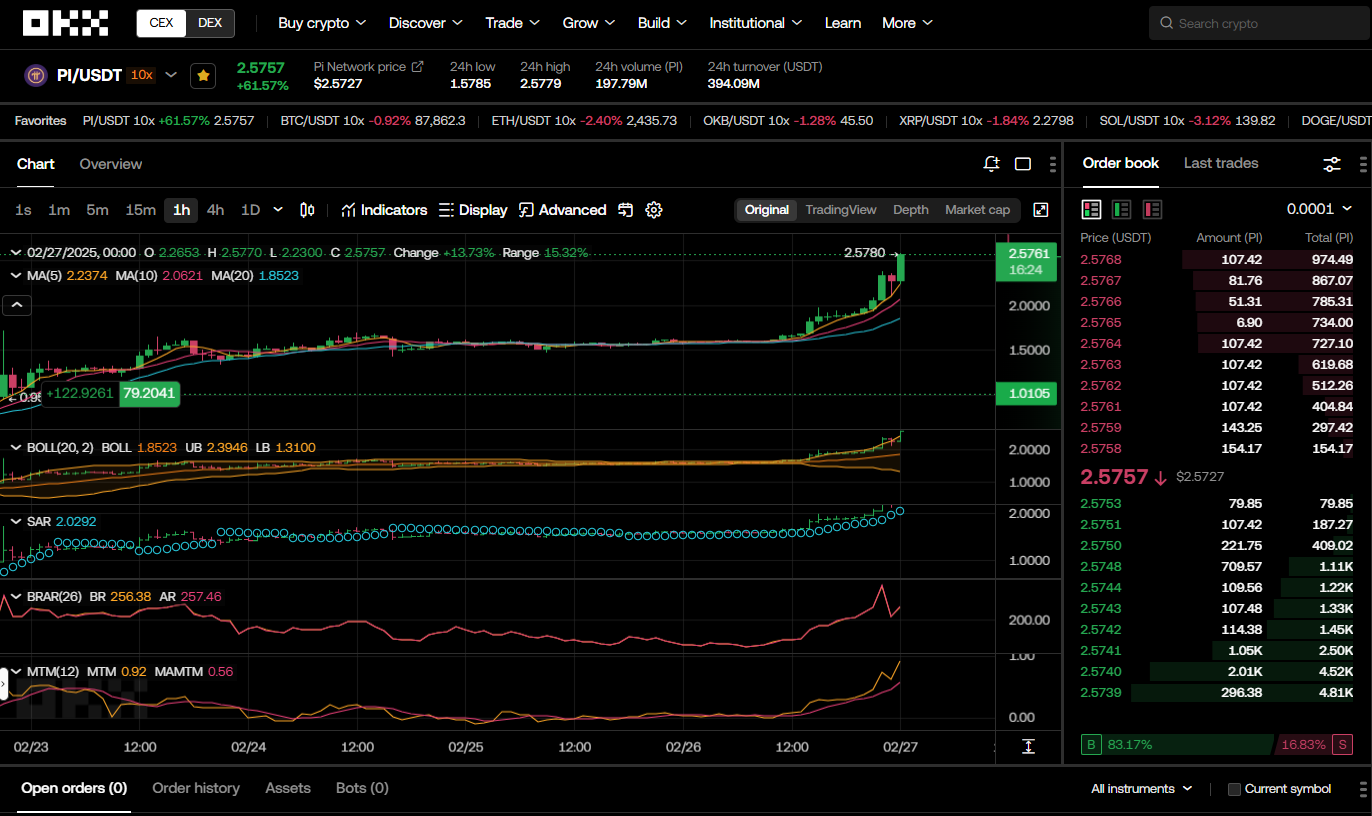Select BTC/USDT in Favorites ticker
Viewport: 1372px width, 816px height.
373,120
